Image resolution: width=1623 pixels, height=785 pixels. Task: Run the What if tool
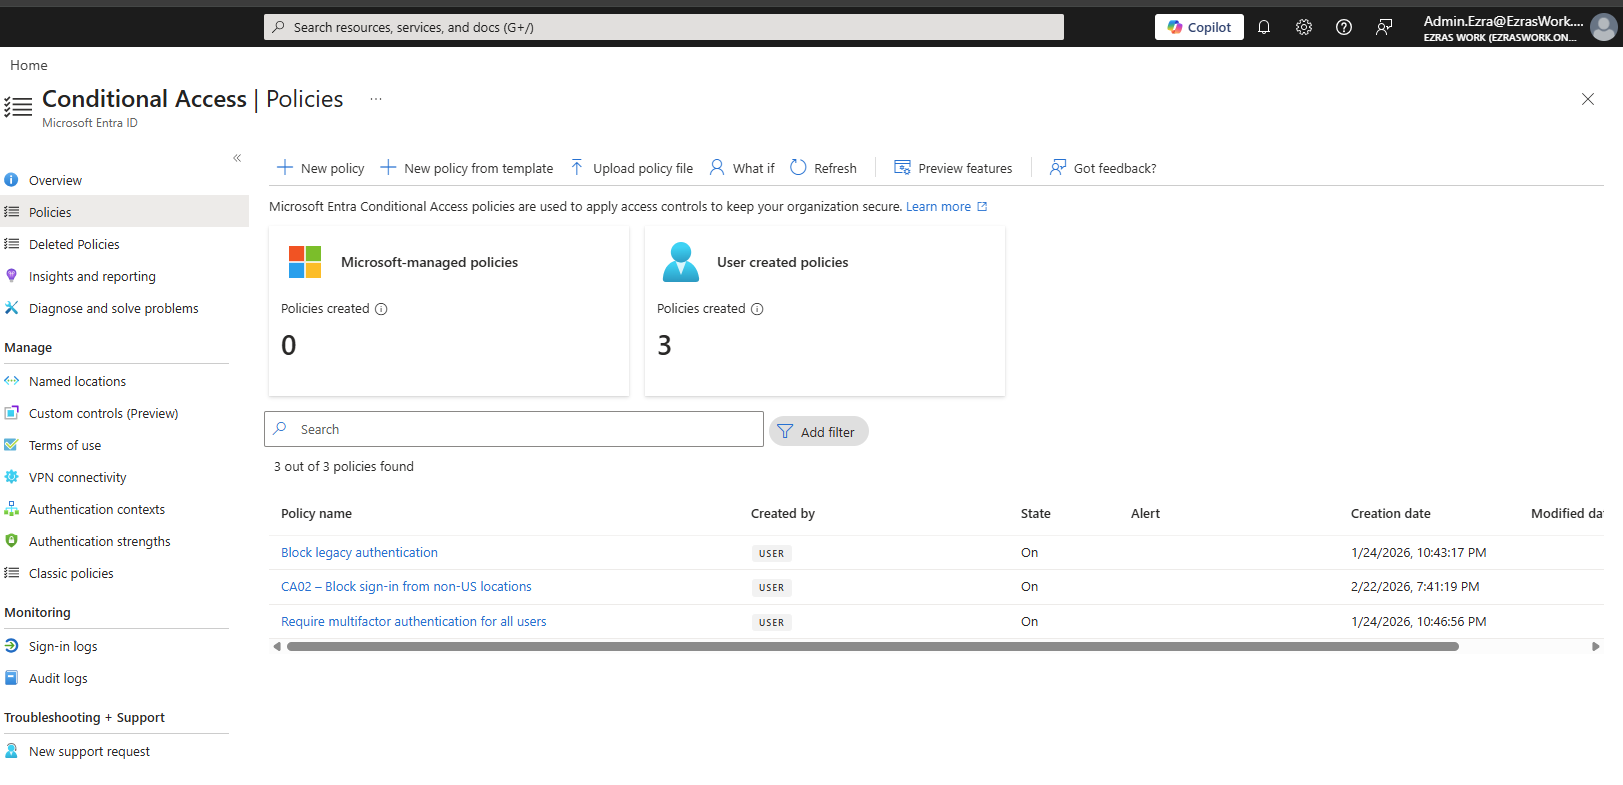(x=742, y=168)
